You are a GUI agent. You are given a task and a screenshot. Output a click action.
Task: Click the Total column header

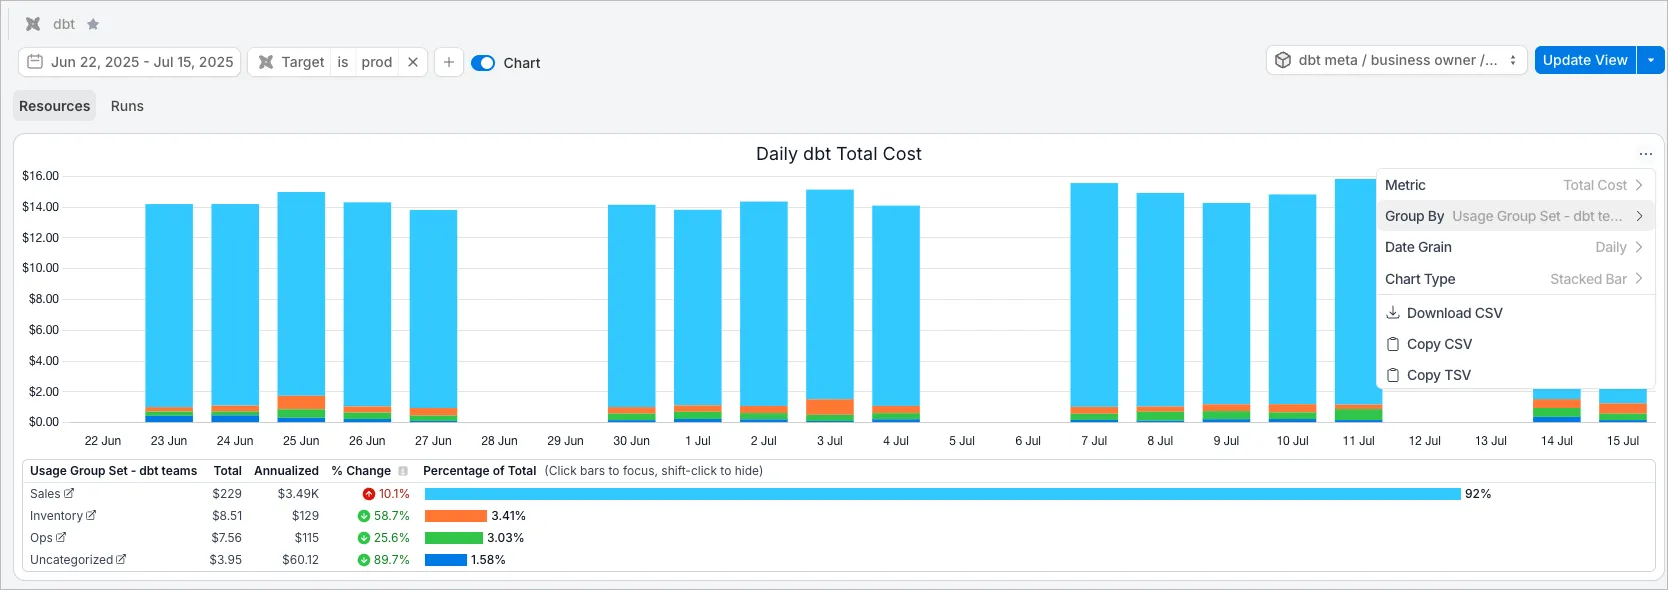click(228, 471)
